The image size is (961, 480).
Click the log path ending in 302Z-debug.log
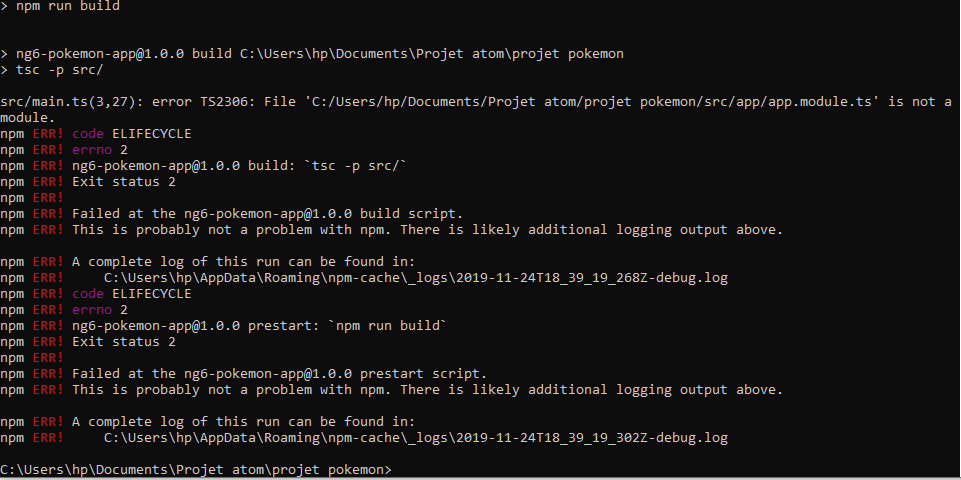415,438
